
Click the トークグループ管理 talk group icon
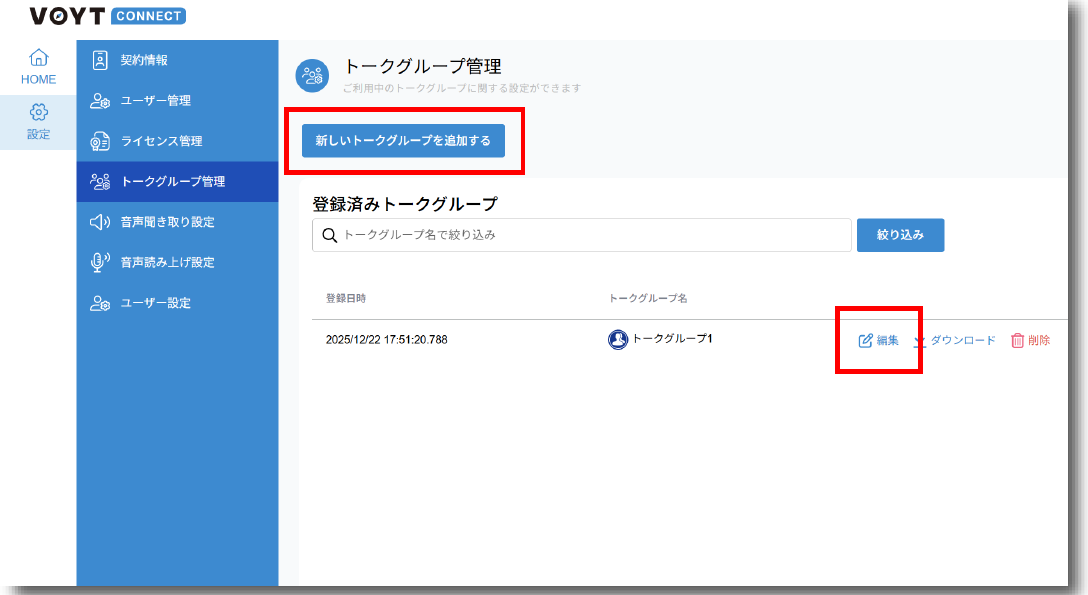98,182
